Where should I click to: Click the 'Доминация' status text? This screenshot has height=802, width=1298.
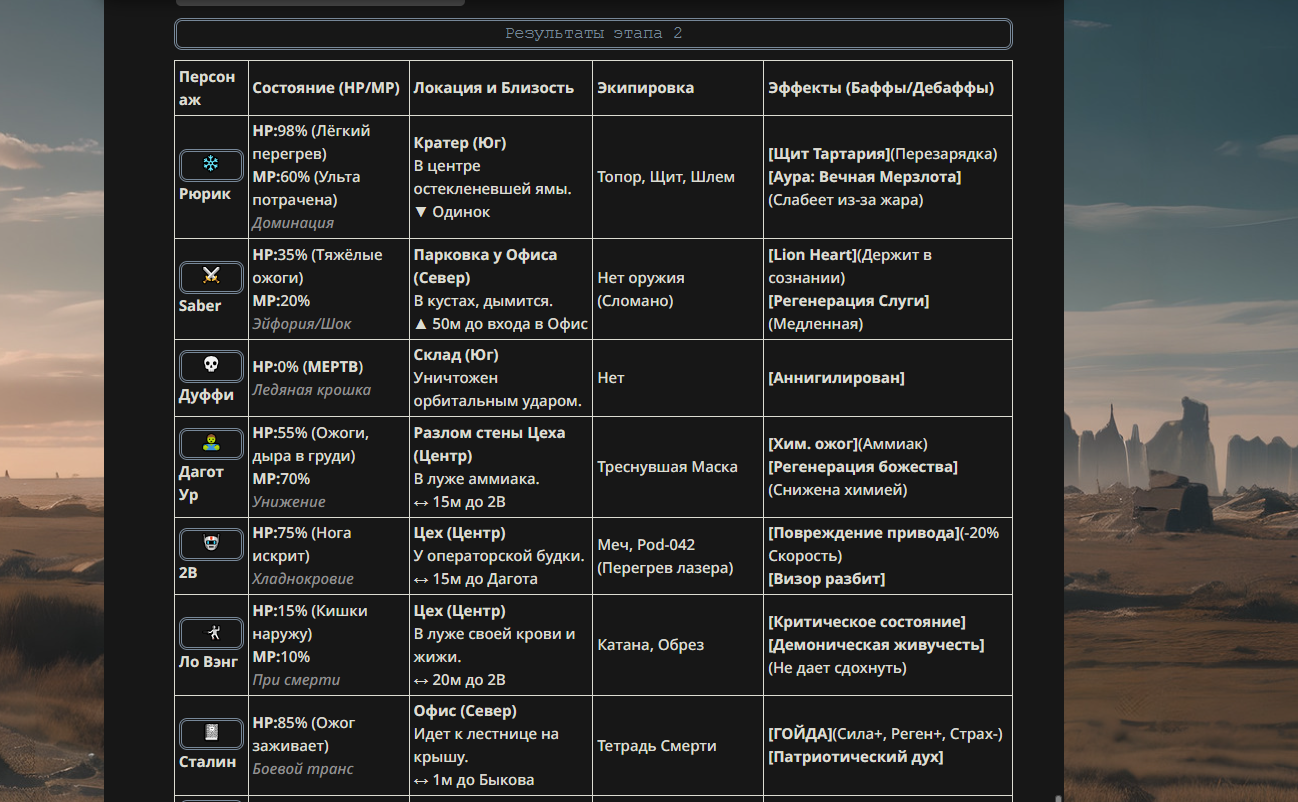click(293, 223)
